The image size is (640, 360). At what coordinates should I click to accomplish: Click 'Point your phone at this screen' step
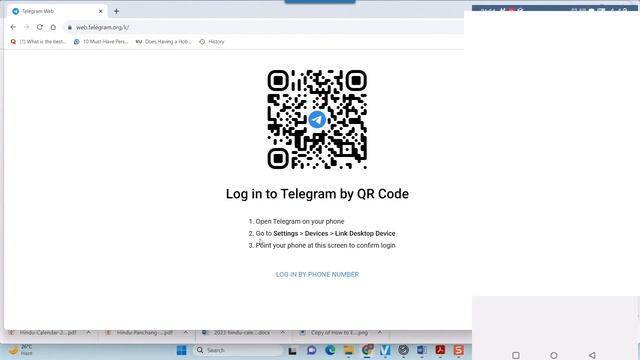(x=325, y=245)
